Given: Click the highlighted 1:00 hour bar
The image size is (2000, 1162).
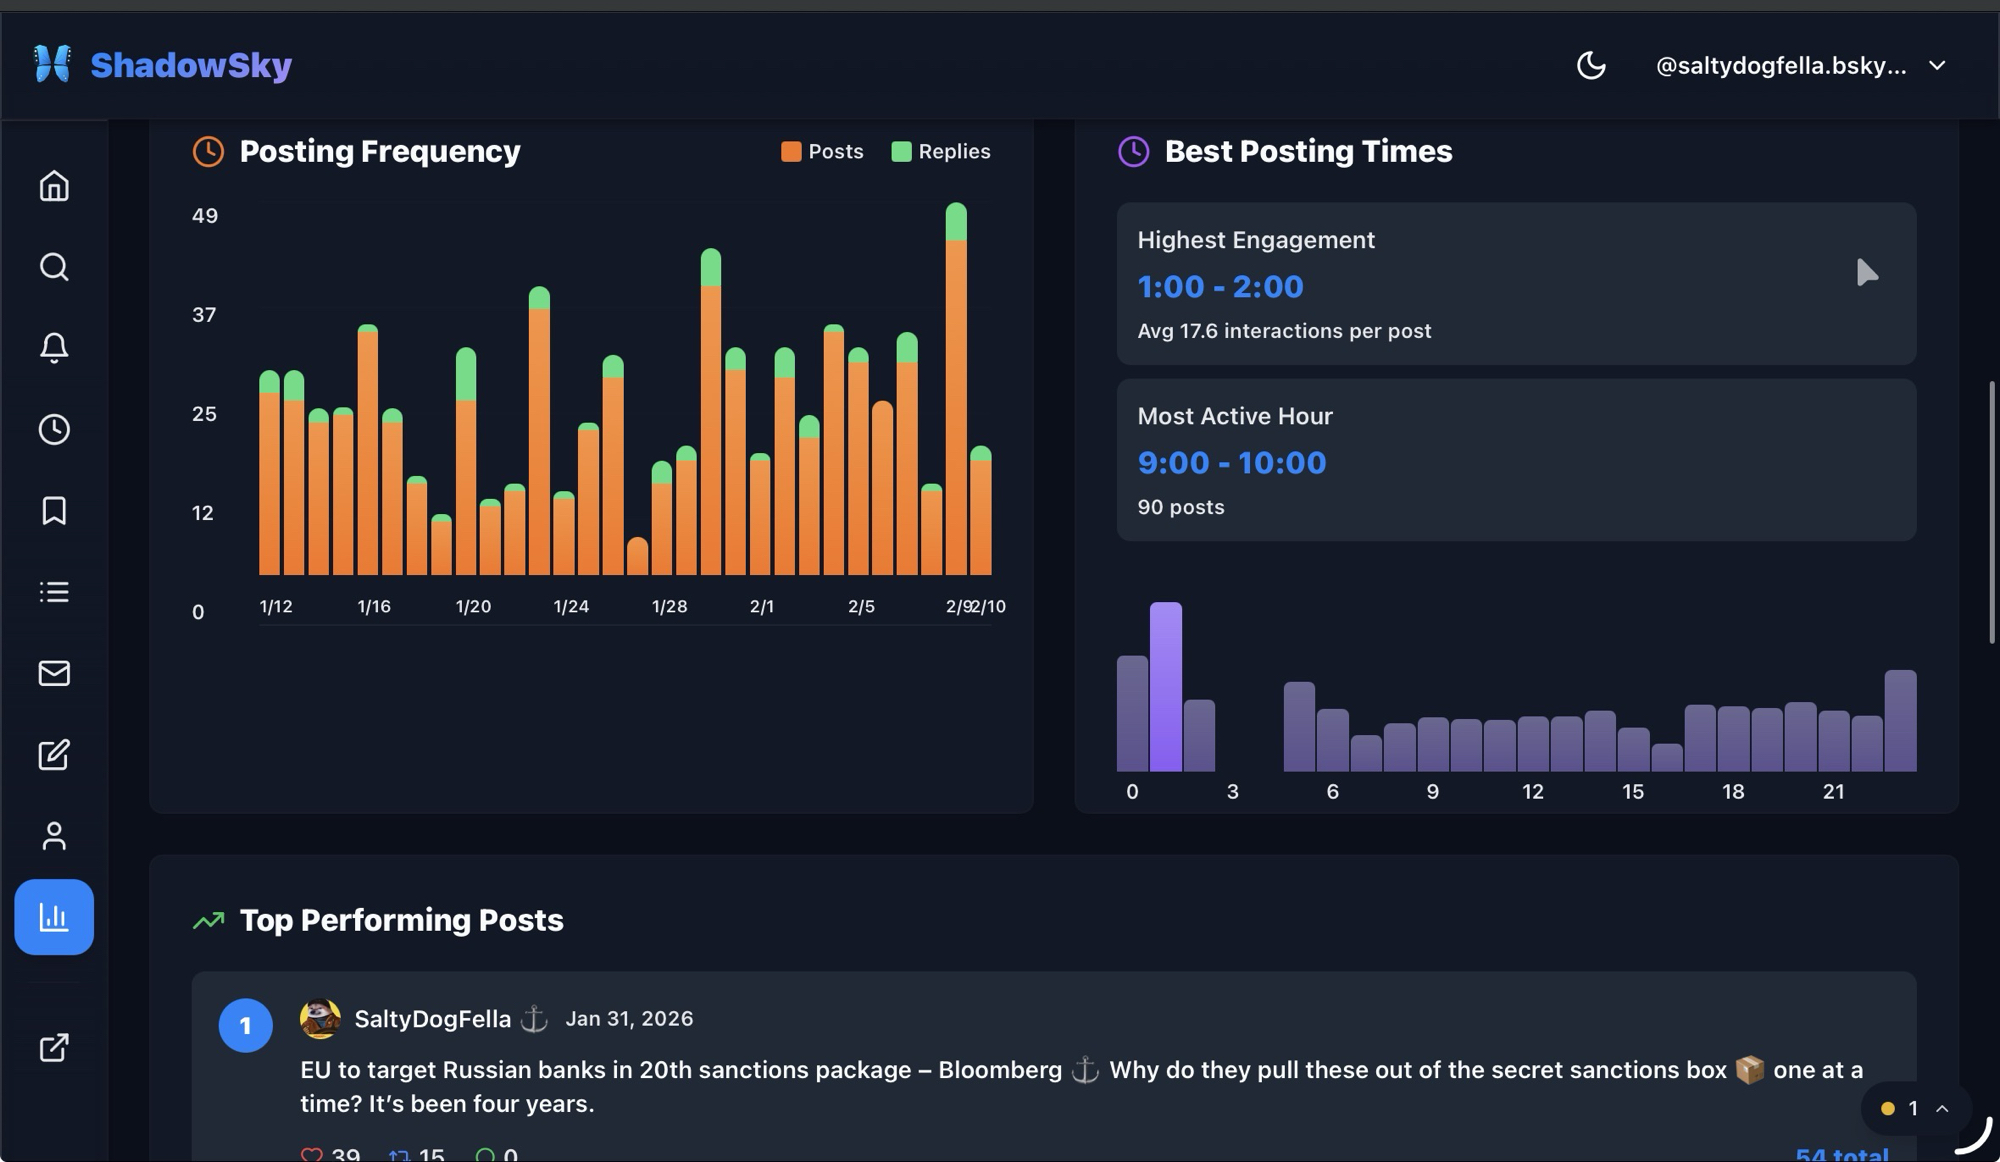Looking at the screenshot, I should click(1165, 688).
